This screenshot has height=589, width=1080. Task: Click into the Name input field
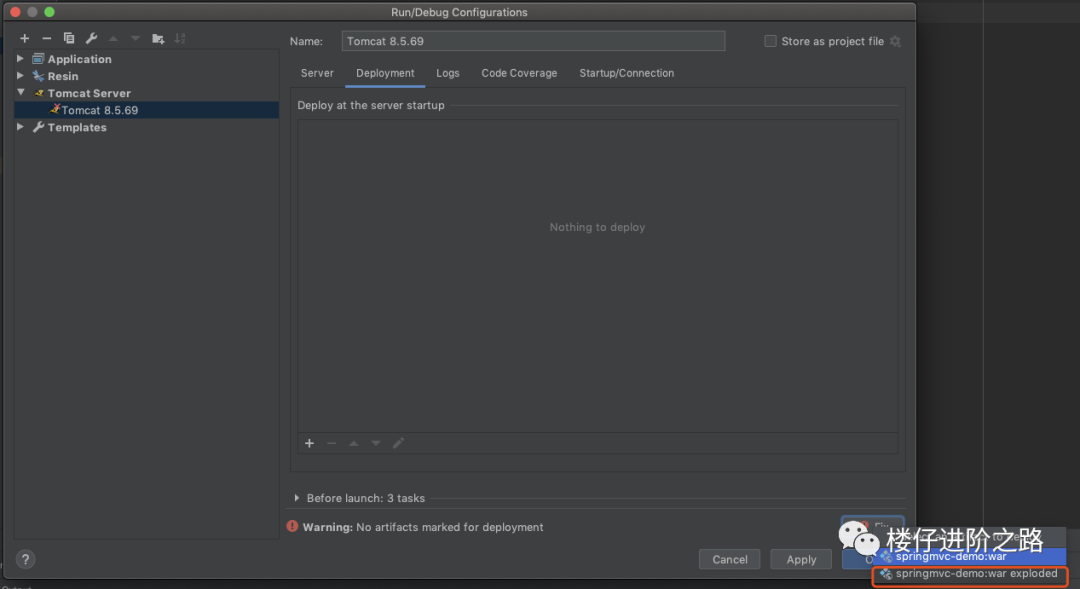533,41
